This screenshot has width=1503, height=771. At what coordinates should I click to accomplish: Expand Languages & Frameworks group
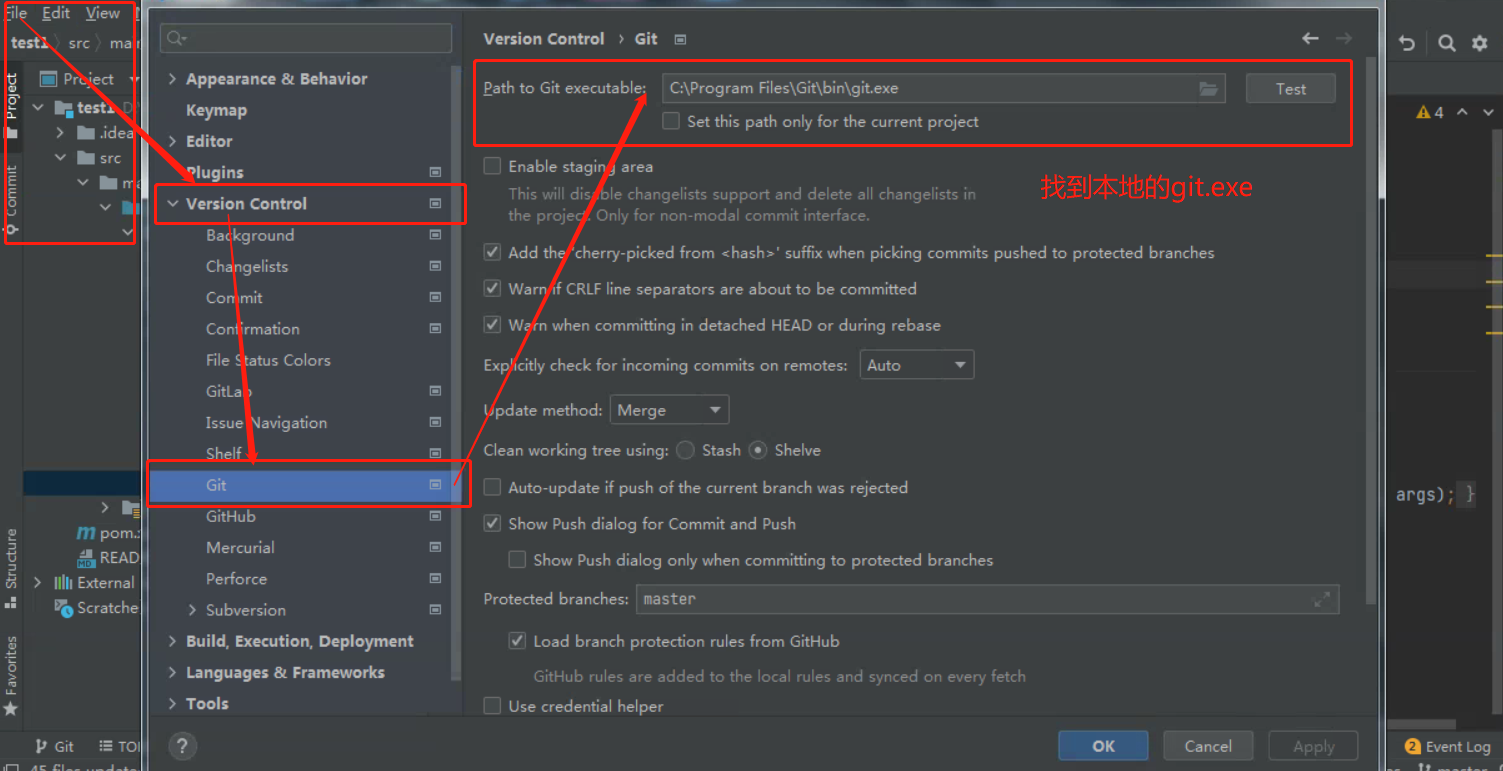click(173, 672)
